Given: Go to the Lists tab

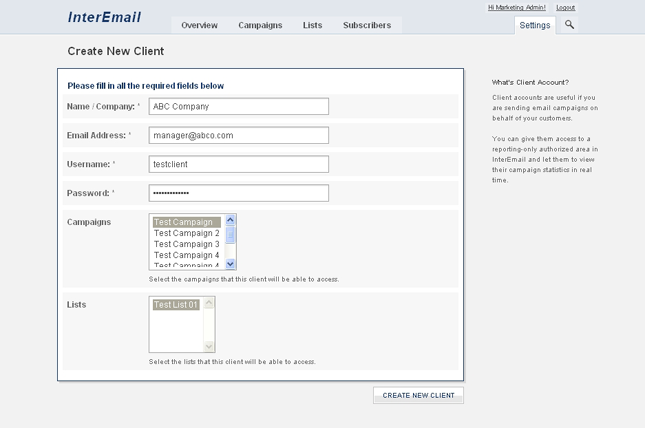Looking at the screenshot, I should [313, 25].
